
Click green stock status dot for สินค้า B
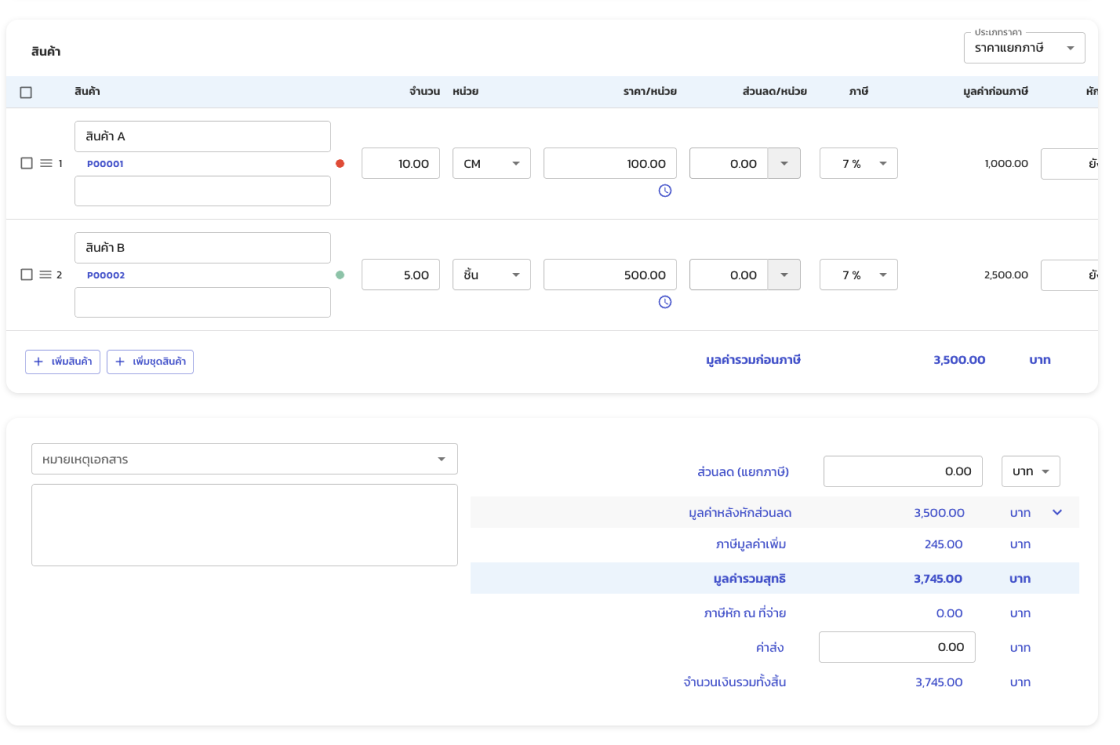coord(340,274)
